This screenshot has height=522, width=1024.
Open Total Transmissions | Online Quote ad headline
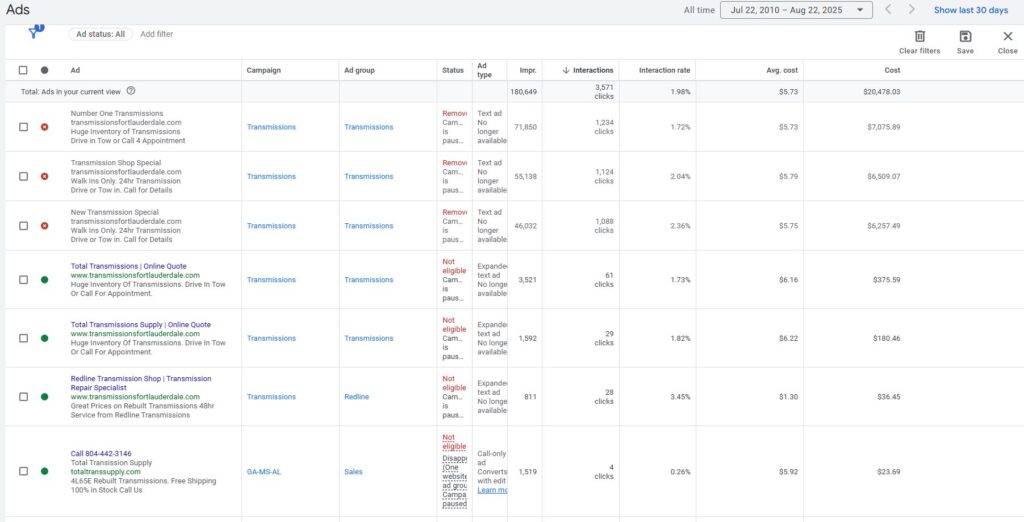coord(129,266)
